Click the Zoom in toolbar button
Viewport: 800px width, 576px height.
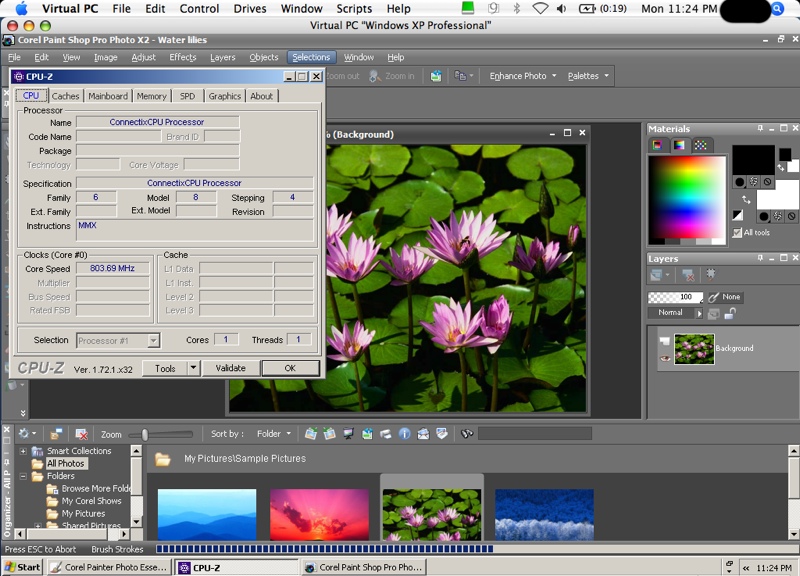(391, 76)
